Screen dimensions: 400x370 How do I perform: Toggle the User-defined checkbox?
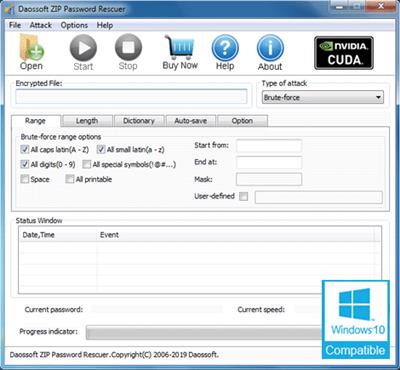pyautogui.click(x=244, y=196)
